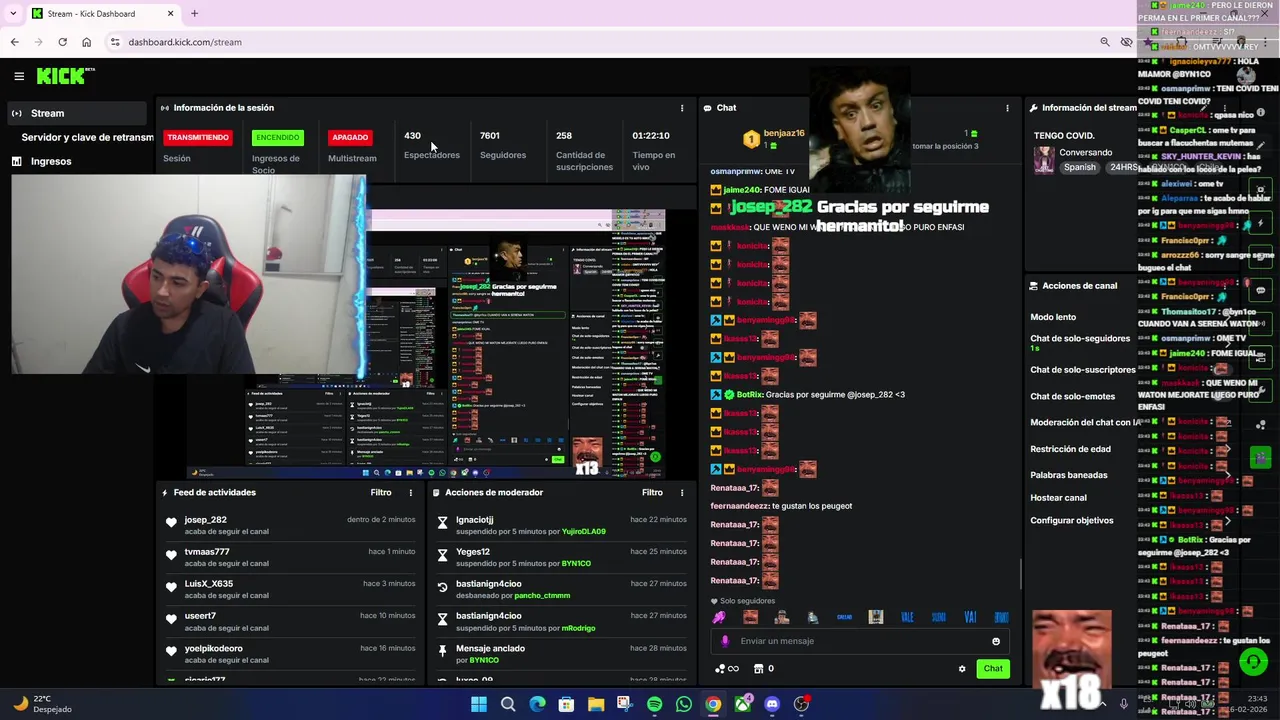This screenshot has height=720, width=1280.
Task: Click the red APAGADO multistream badge
Action: tap(350, 138)
